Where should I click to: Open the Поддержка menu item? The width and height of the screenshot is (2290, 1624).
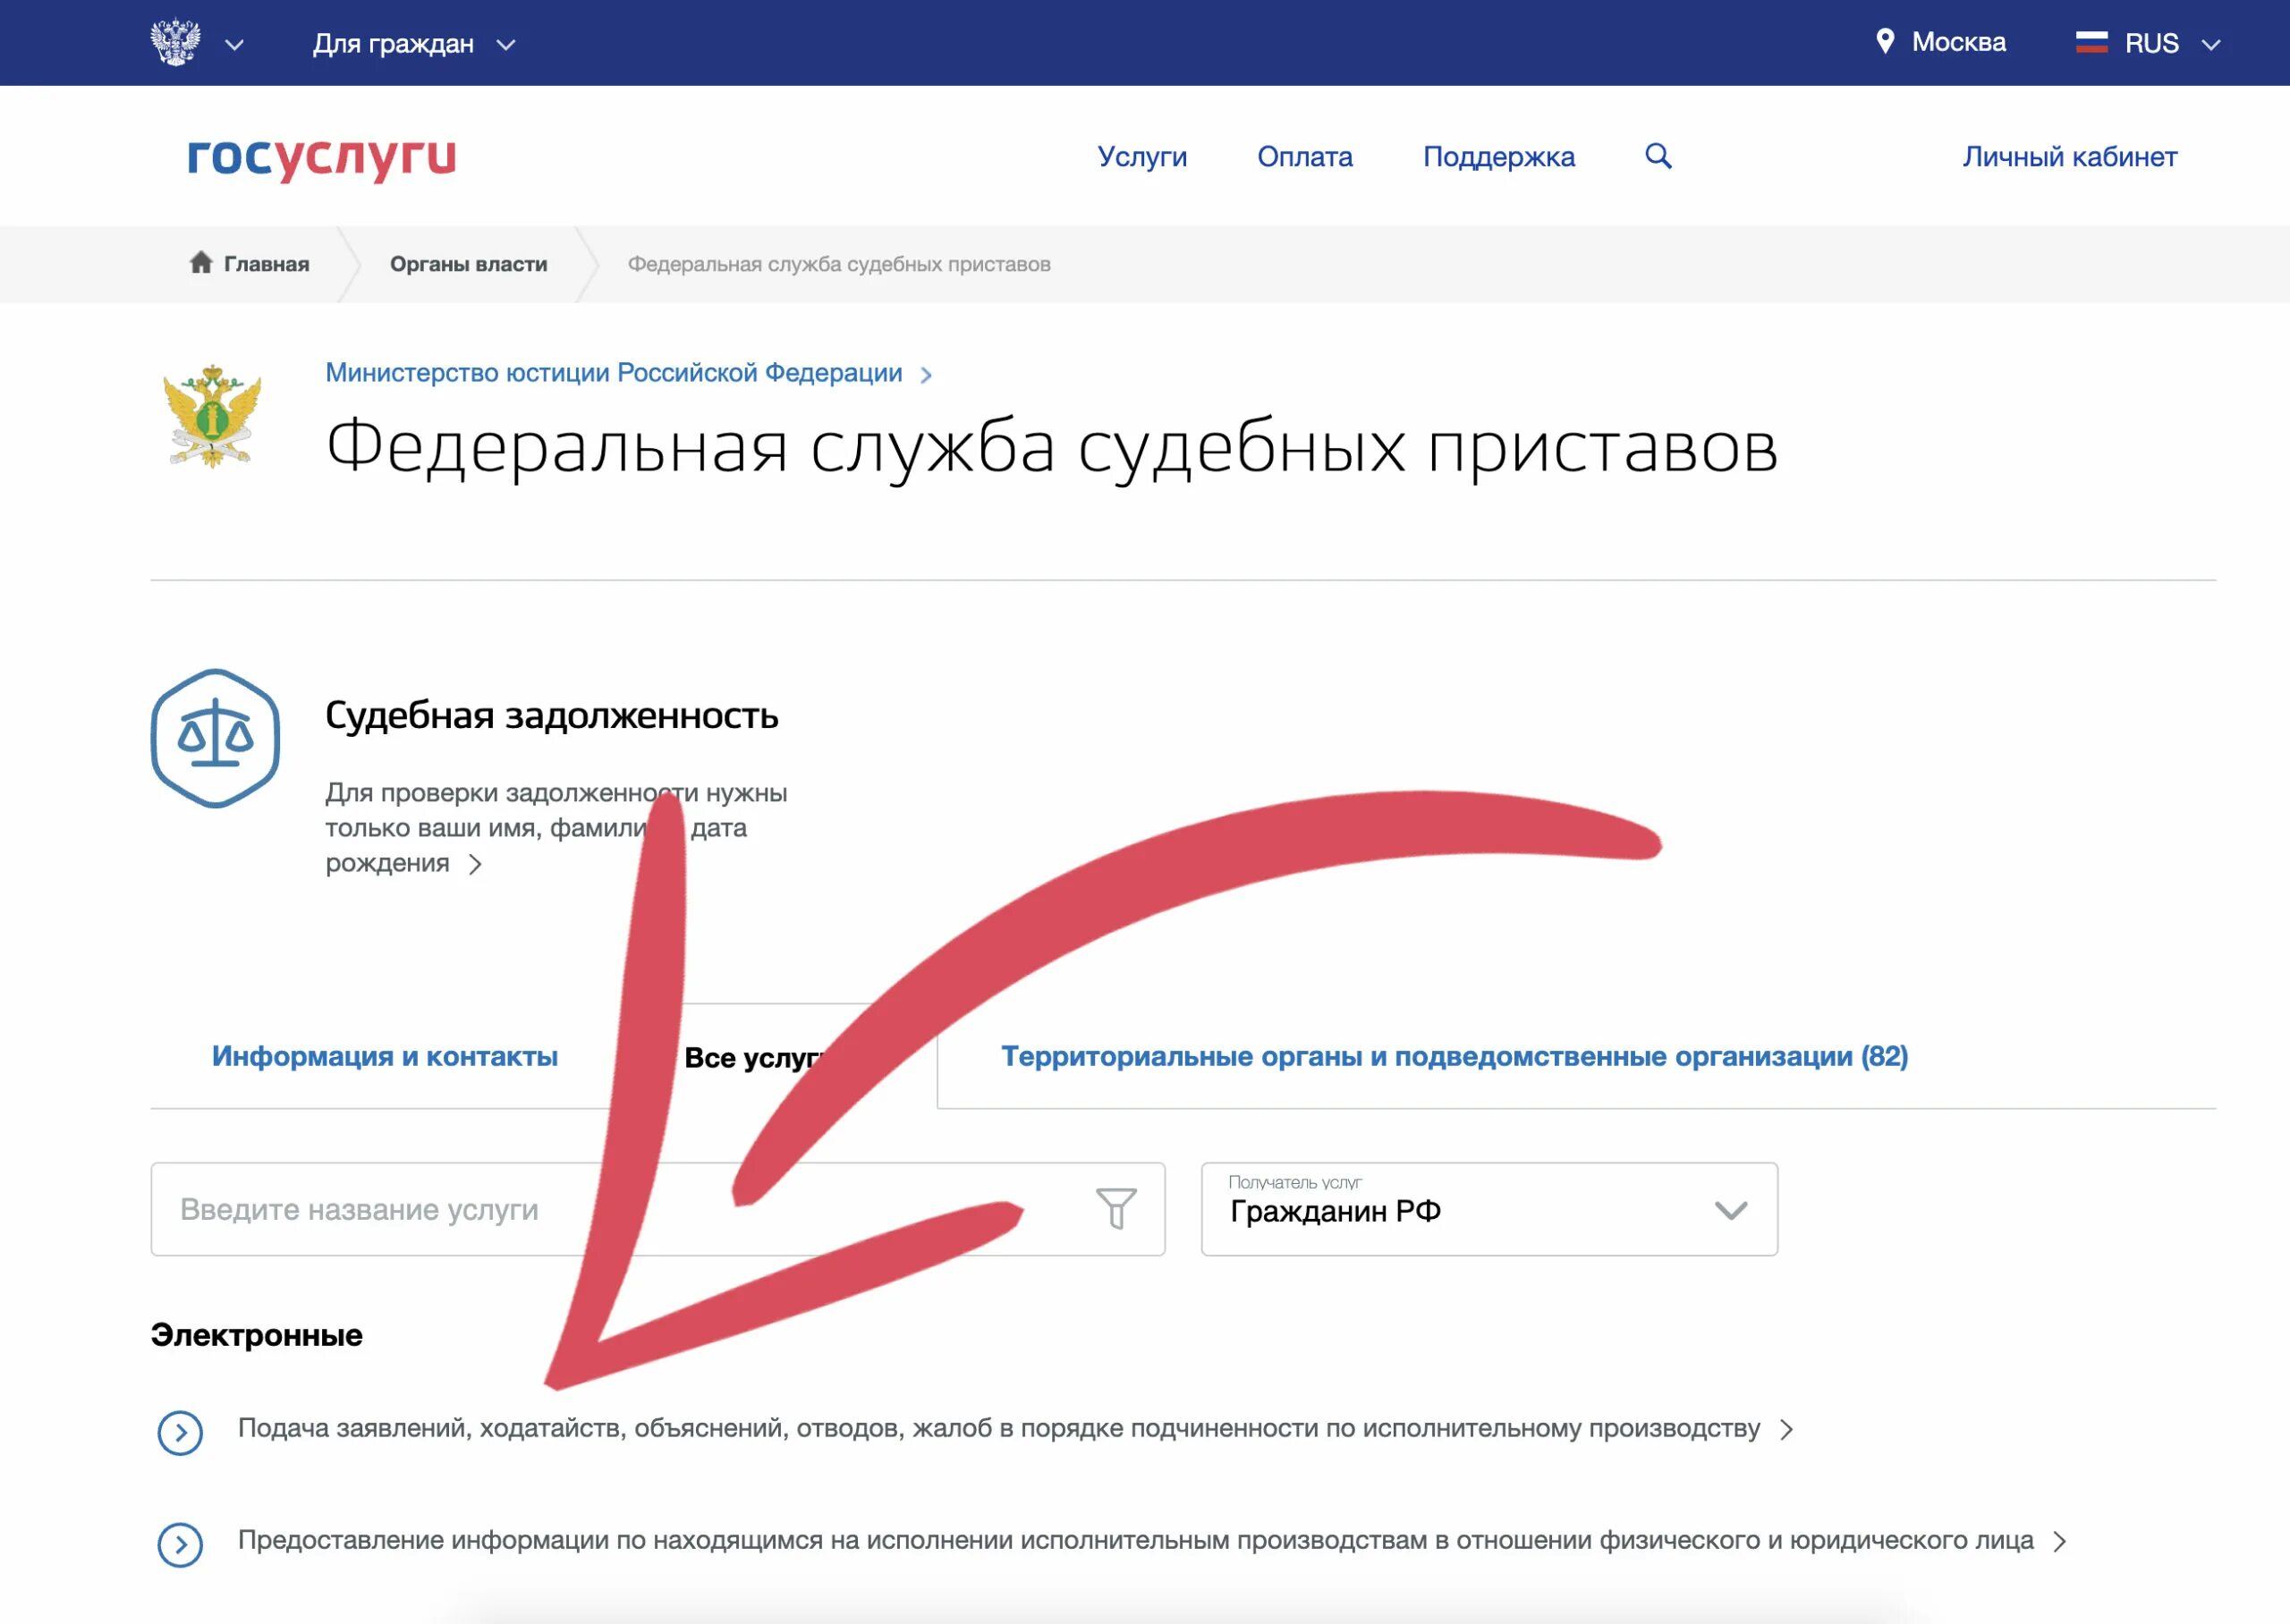click(1499, 157)
